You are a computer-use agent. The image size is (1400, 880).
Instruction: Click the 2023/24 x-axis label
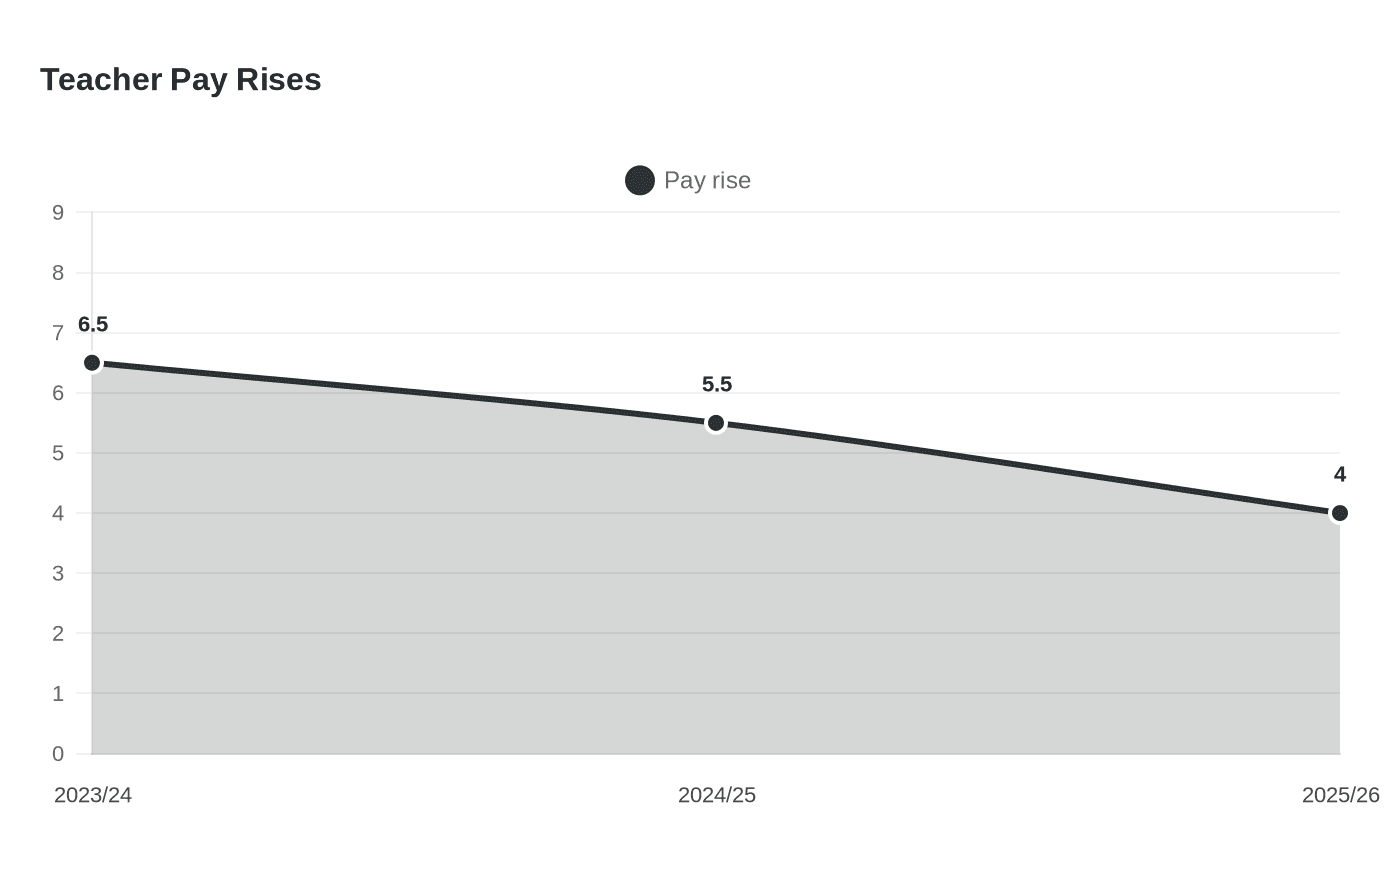93,795
